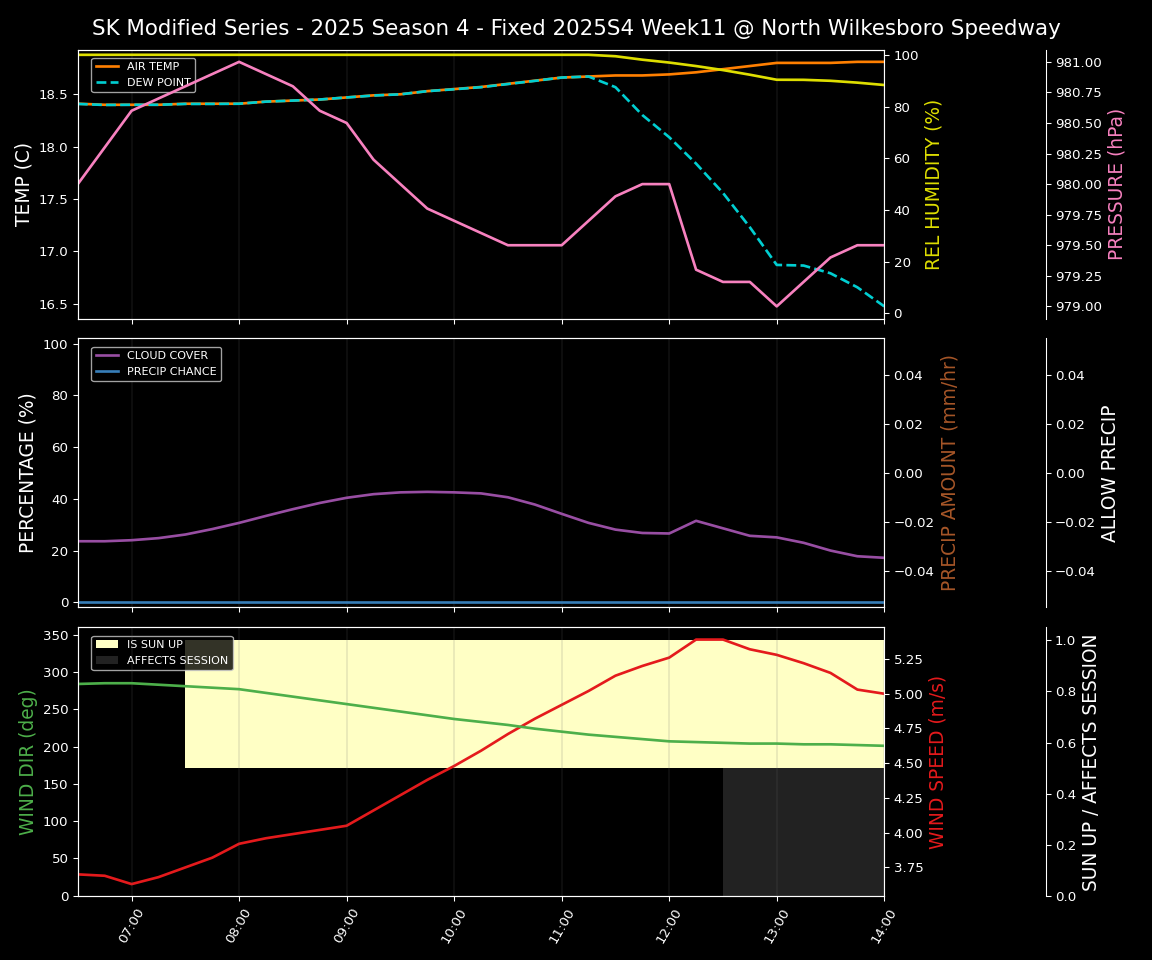1152x960 pixels.
Task: Select the REL HUMIDITY (%) axis label
Action: pos(933,184)
